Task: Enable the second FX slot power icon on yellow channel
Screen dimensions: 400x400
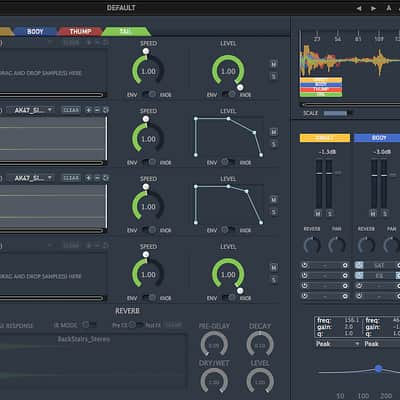Action: click(304, 275)
